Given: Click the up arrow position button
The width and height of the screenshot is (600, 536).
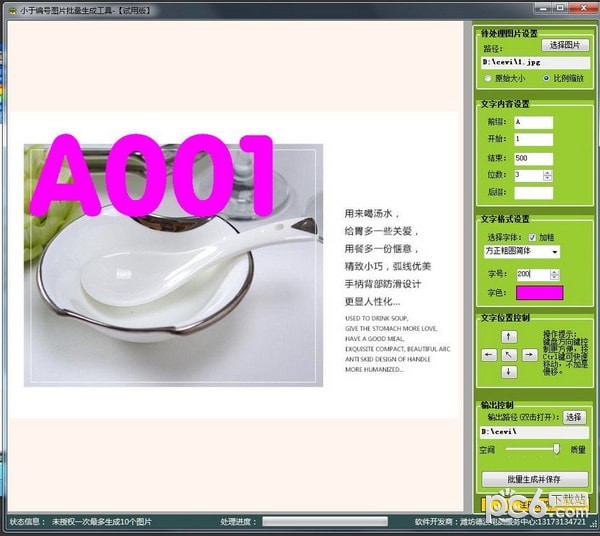Looking at the screenshot, I should (508, 337).
